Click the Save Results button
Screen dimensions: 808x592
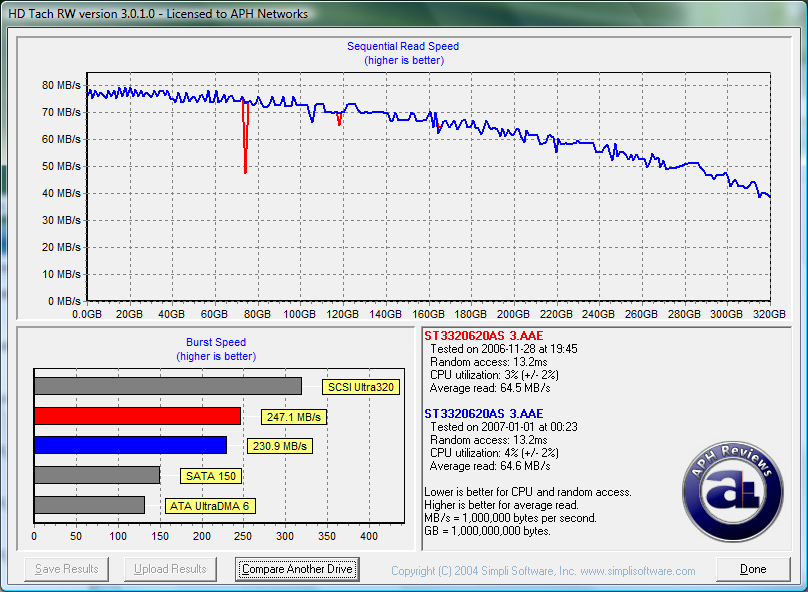tap(67, 569)
